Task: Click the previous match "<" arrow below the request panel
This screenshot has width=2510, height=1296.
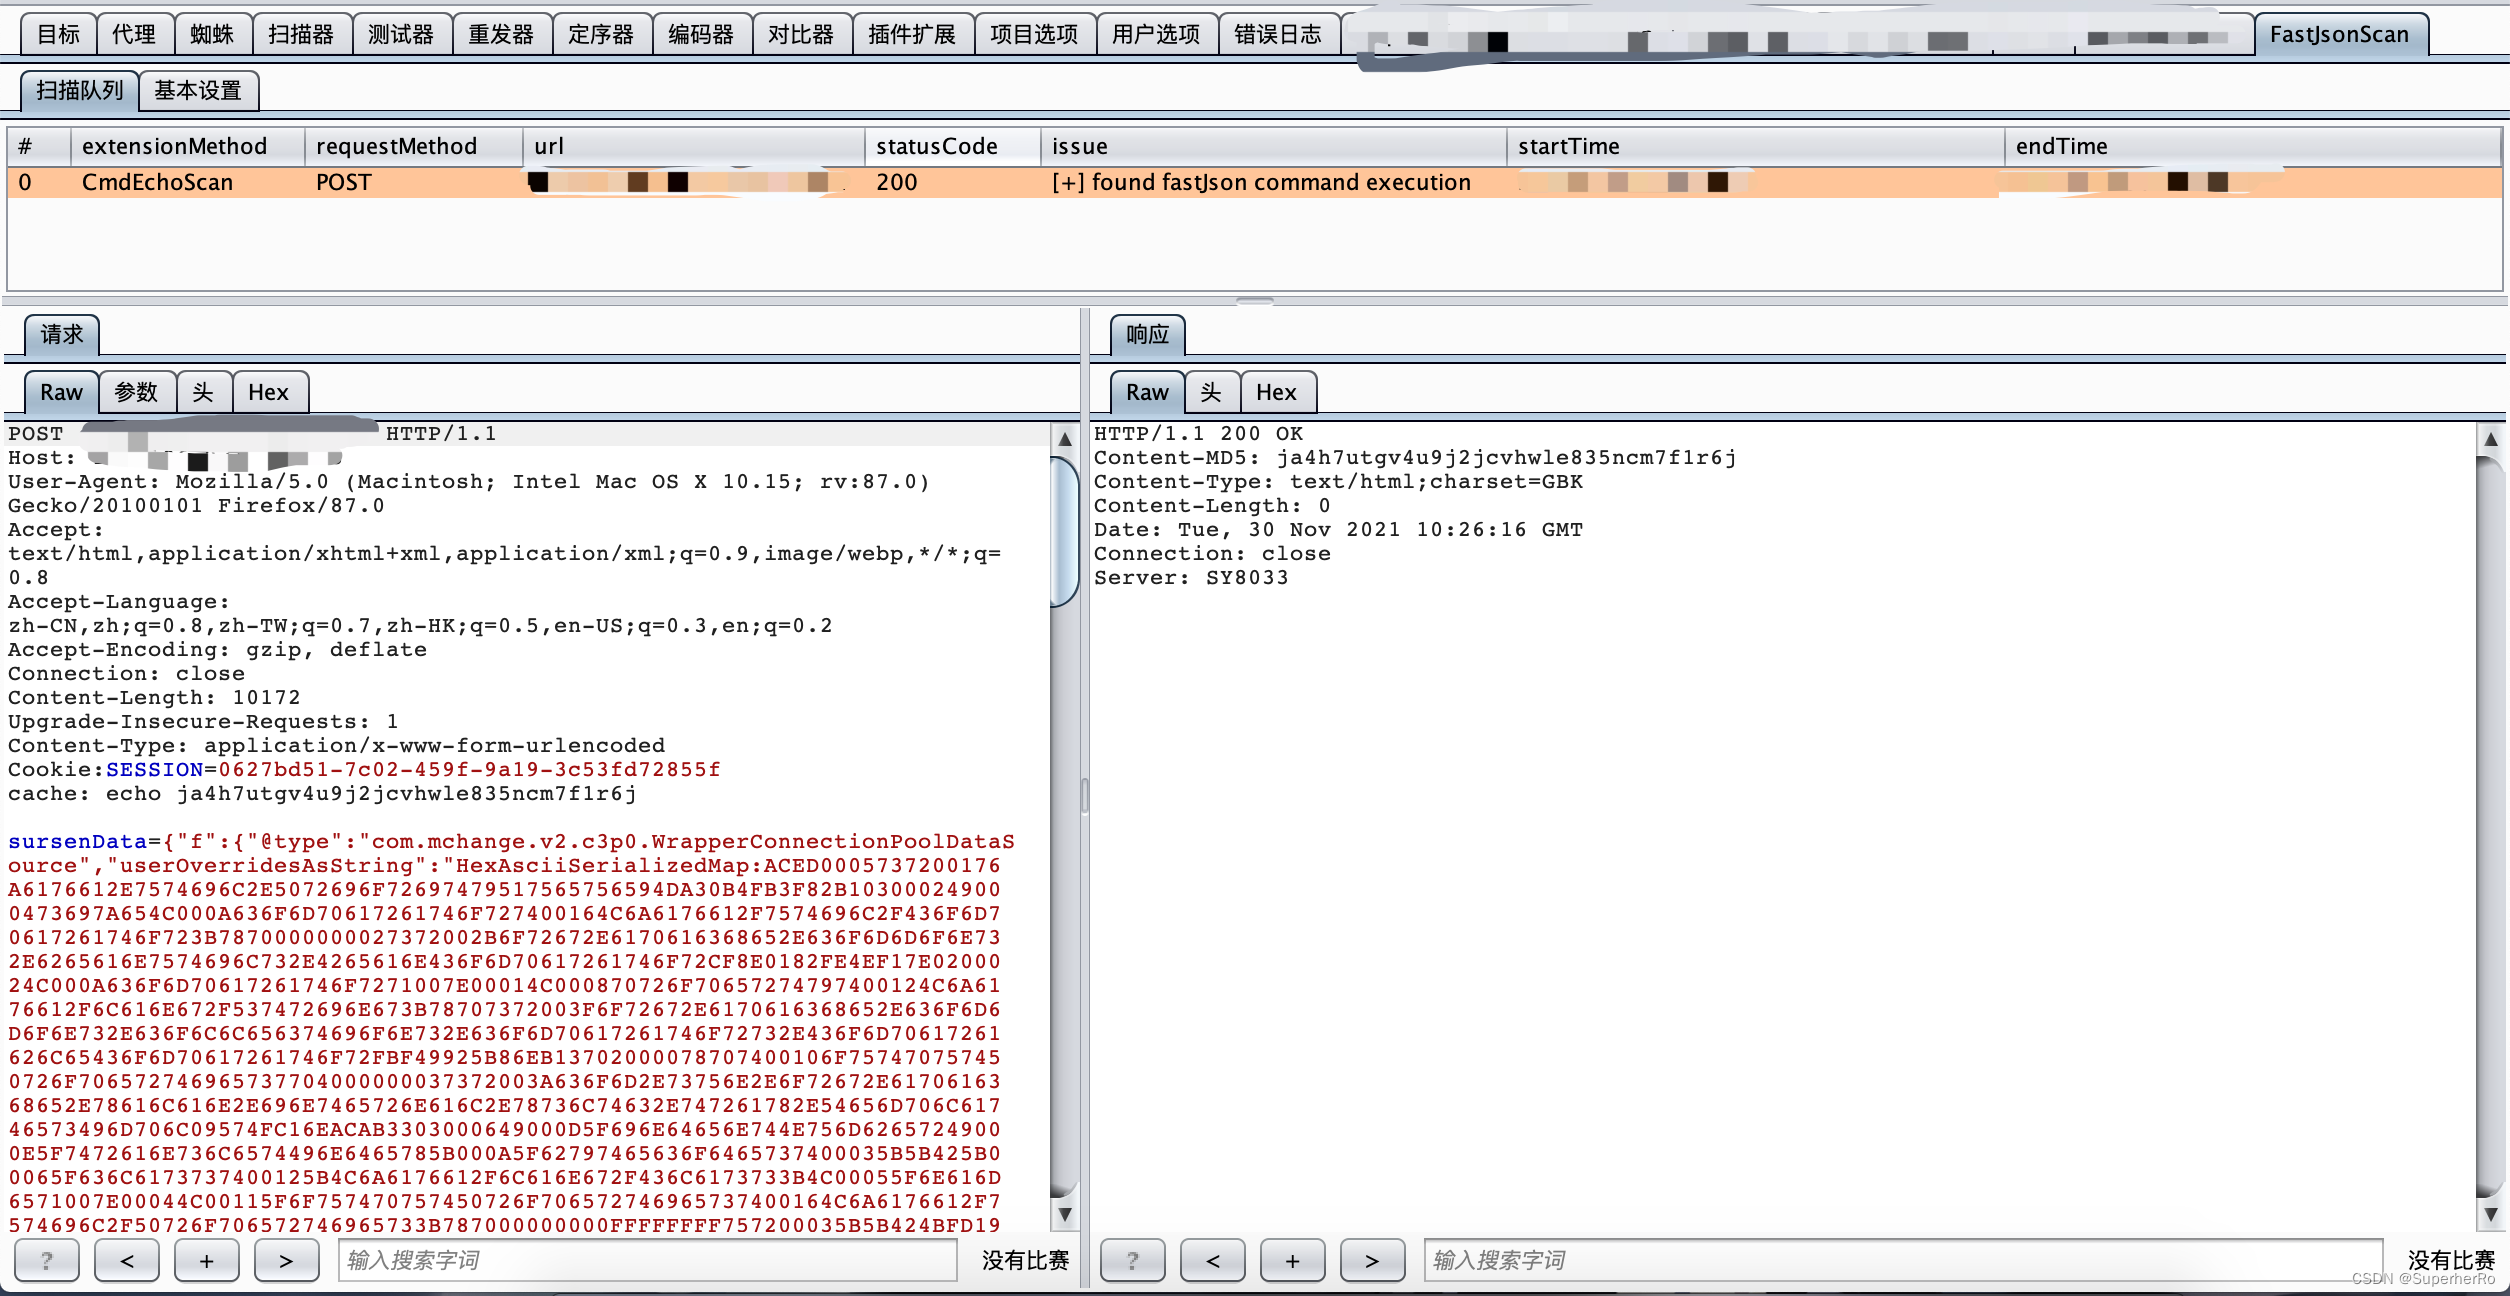Action: tap(126, 1260)
